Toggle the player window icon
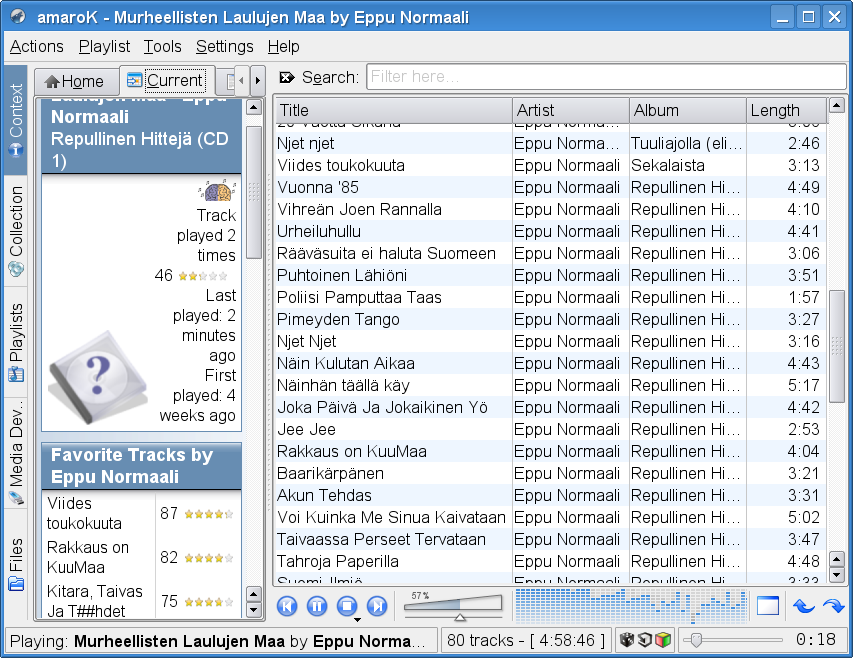The width and height of the screenshot is (853, 658). click(x=768, y=606)
